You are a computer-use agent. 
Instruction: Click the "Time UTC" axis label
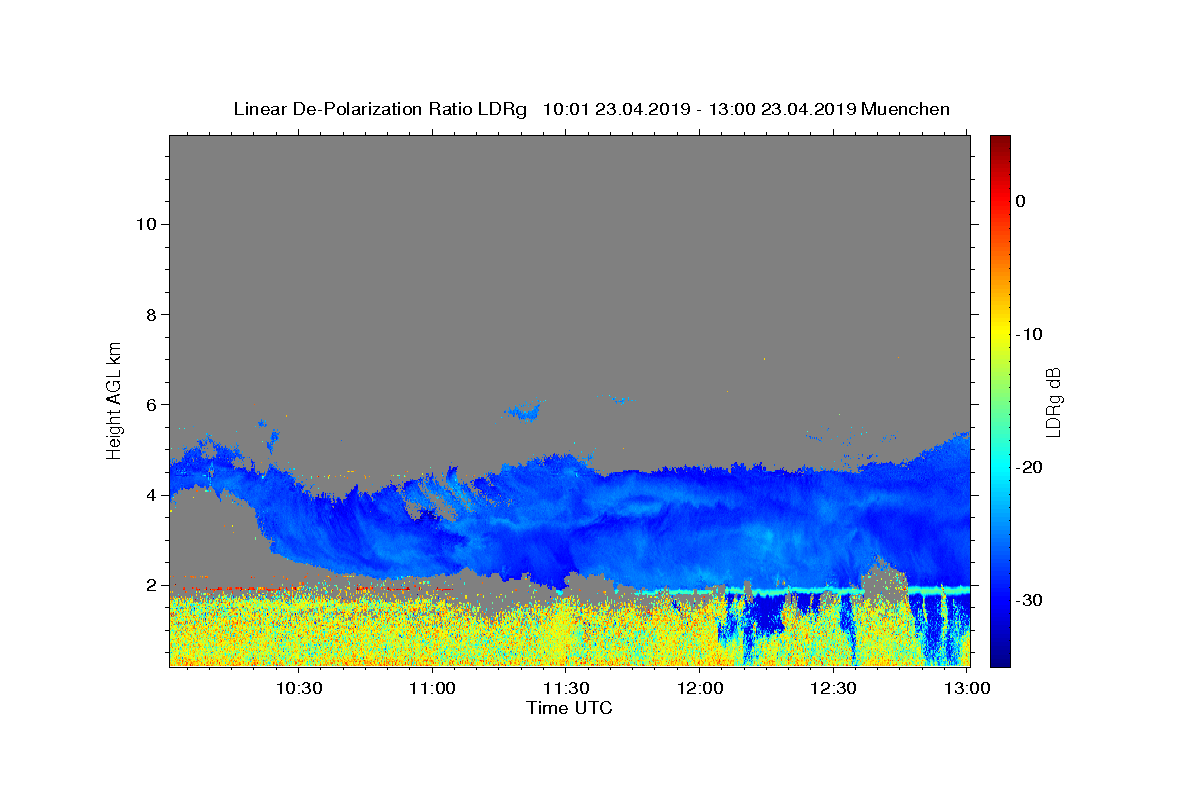pyautogui.click(x=569, y=708)
